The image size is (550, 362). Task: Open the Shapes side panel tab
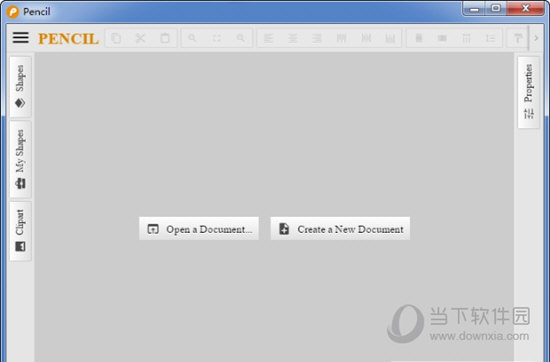(20, 87)
